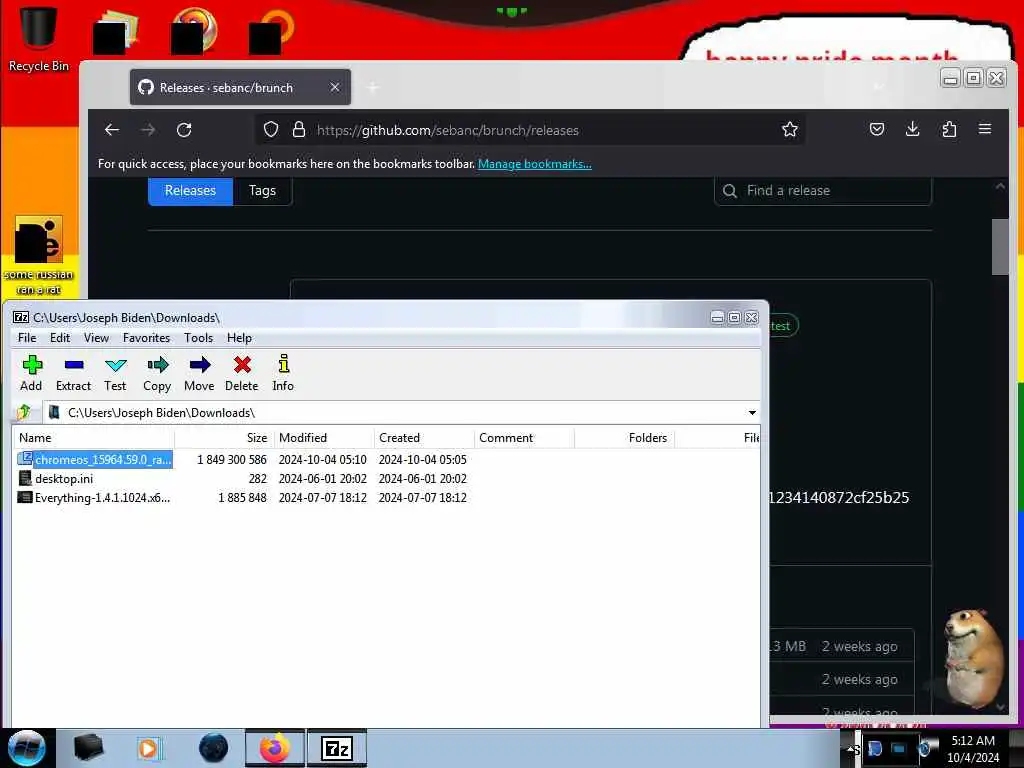Click the Info toolbar icon
Image resolution: width=1024 pixels, height=768 pixels.
click(x=283, y=373)
